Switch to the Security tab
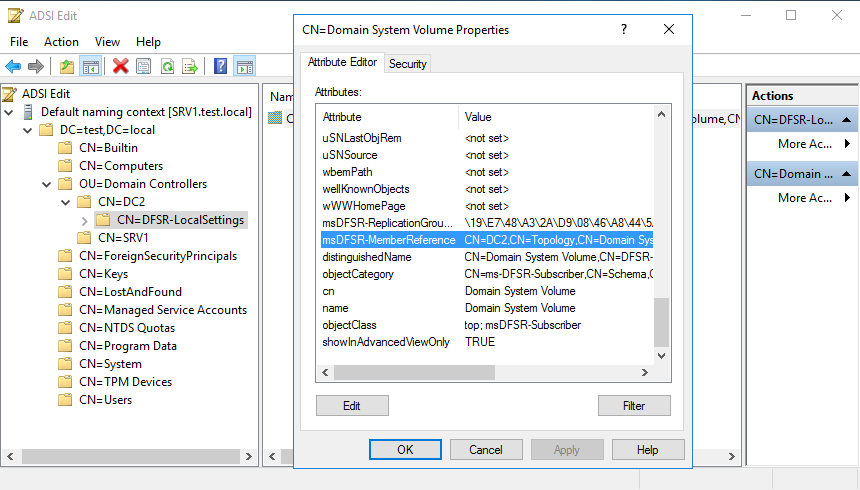The image size is (860, 490). click(408, 64)
